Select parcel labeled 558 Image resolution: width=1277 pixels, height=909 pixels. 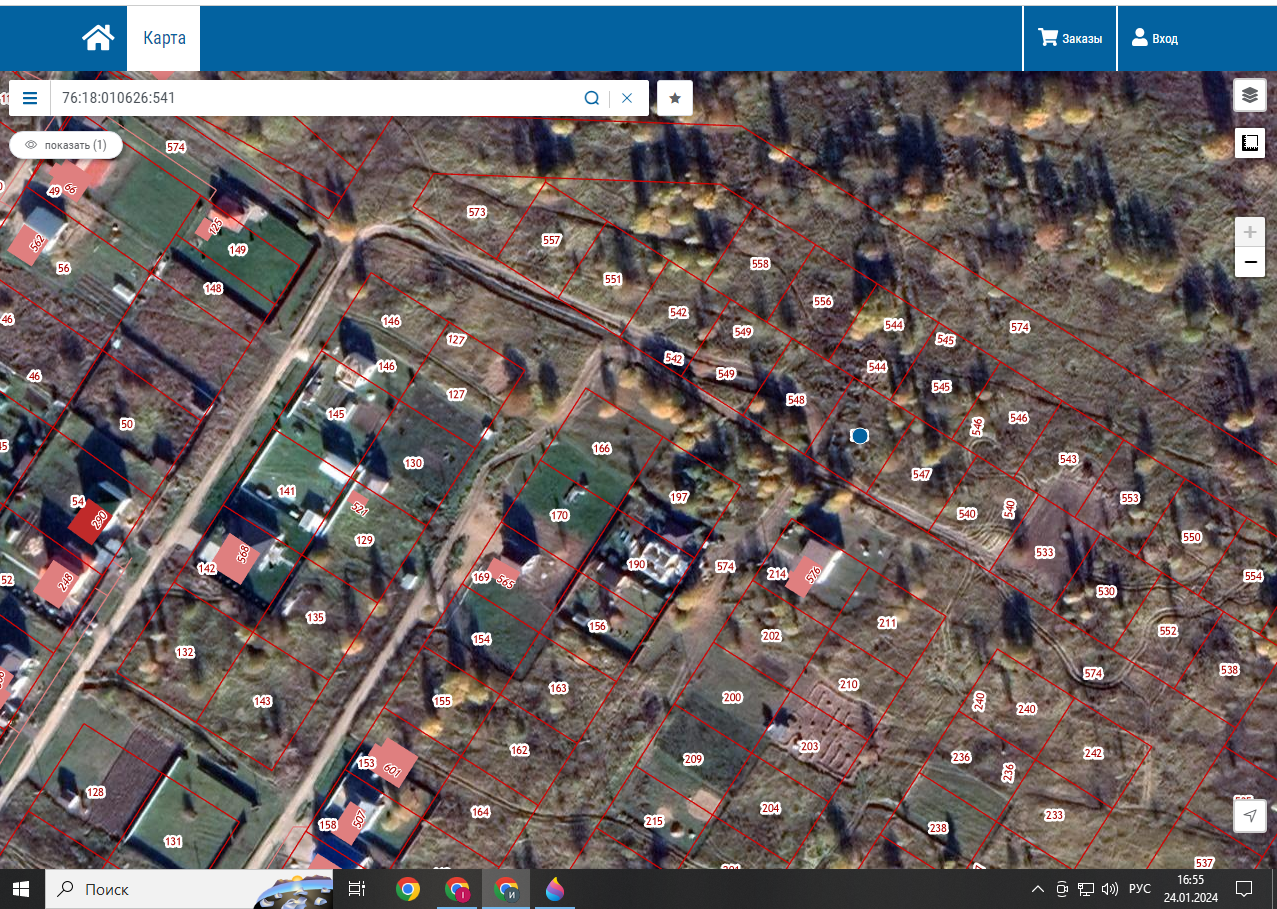760,264
